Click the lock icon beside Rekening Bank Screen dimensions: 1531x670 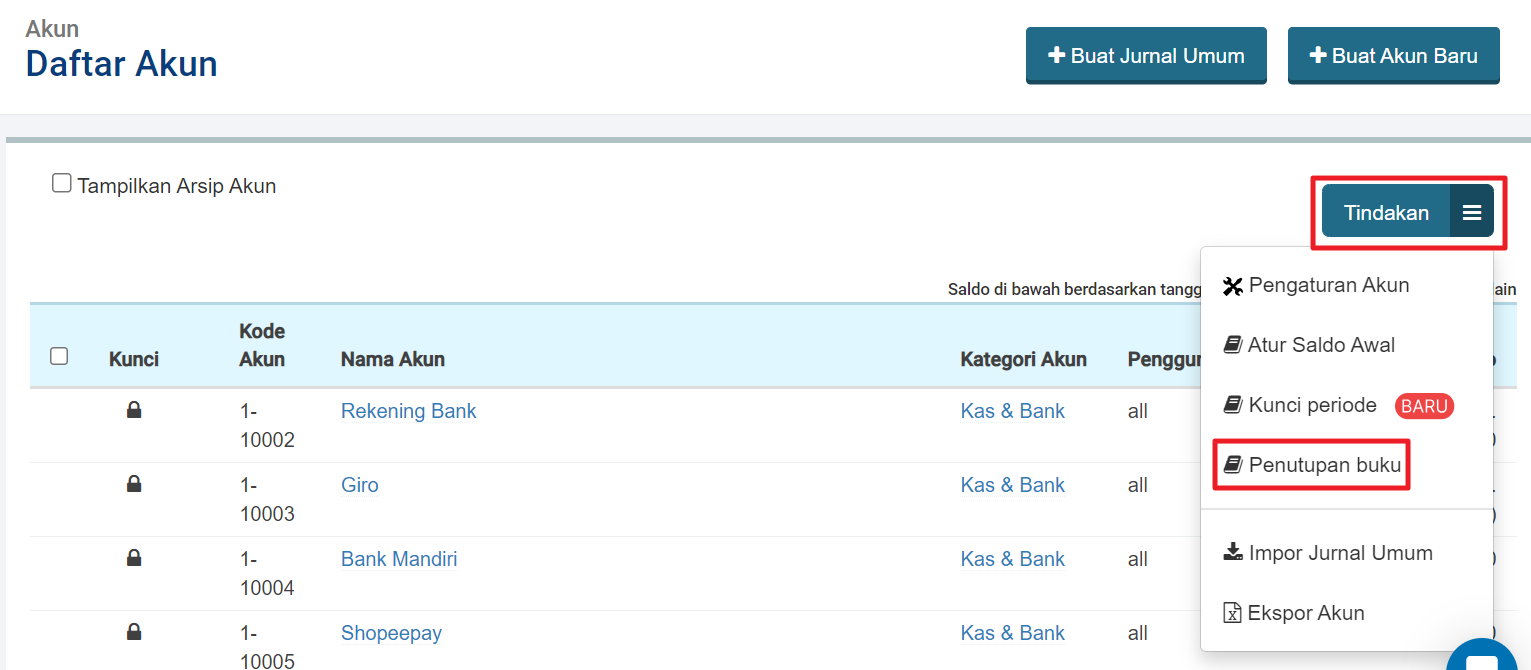134,409
